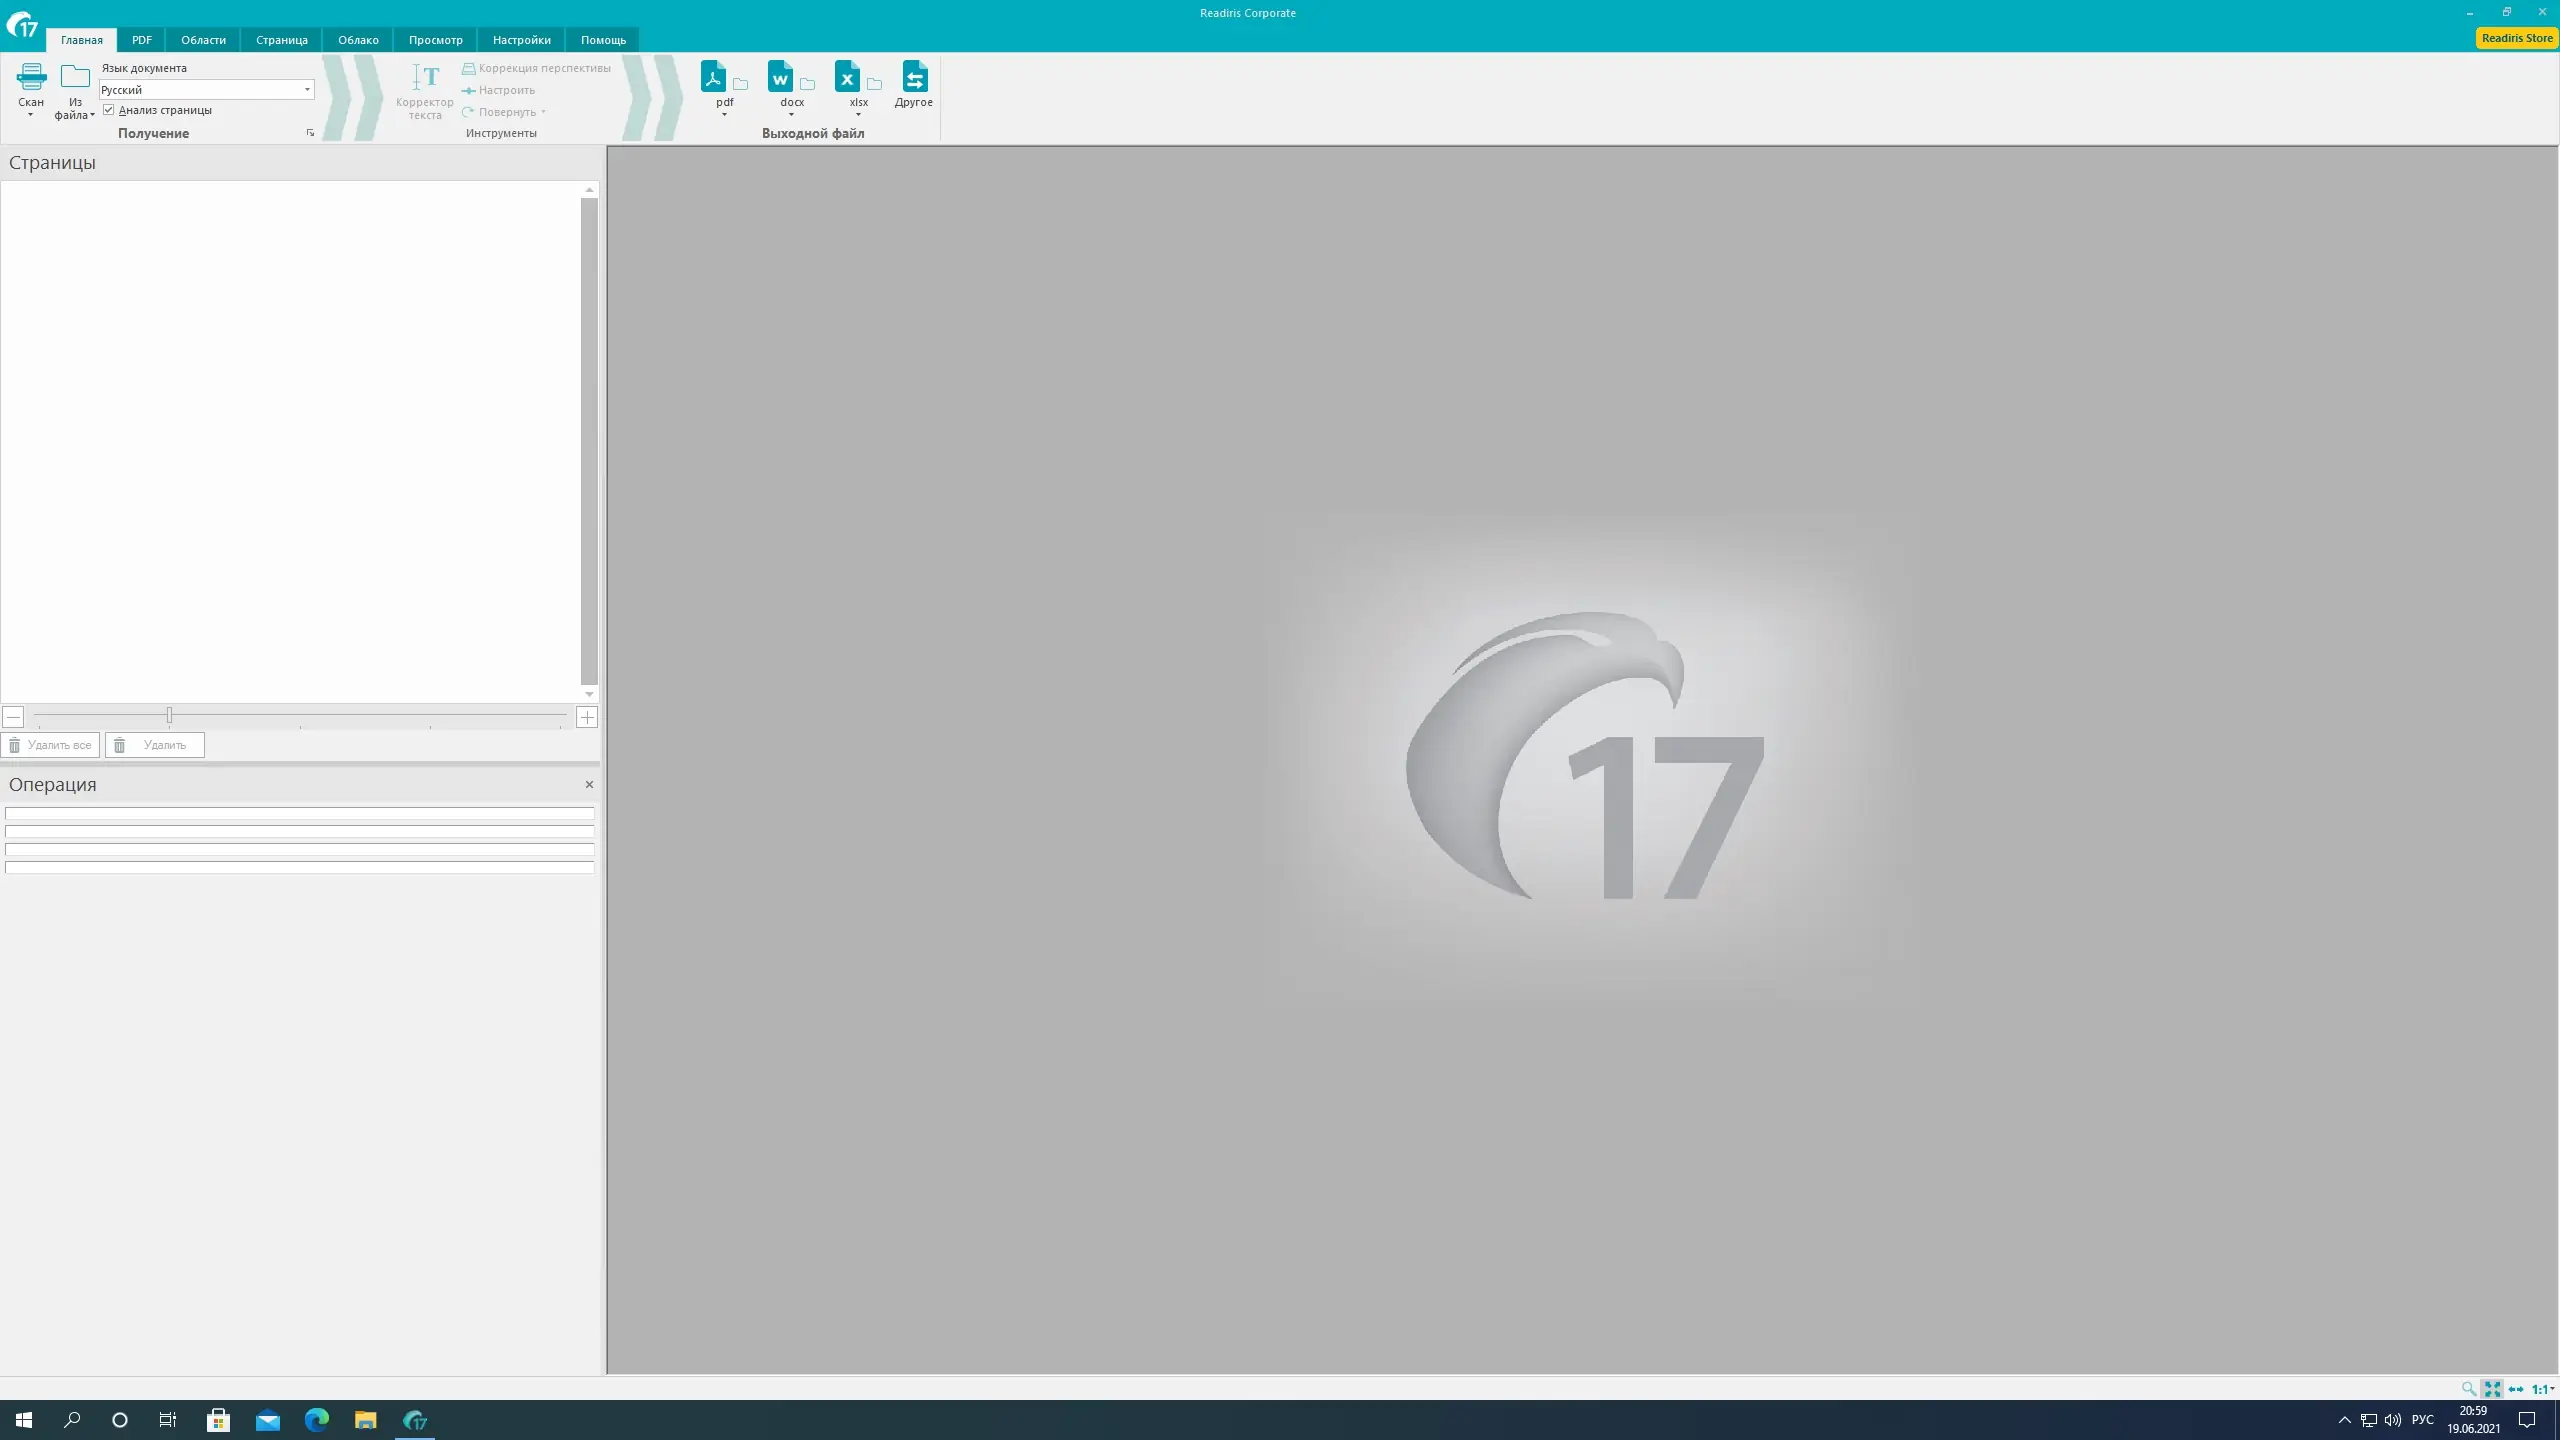Uncheck the Анализ страницы checkbox

click(109, 109)
